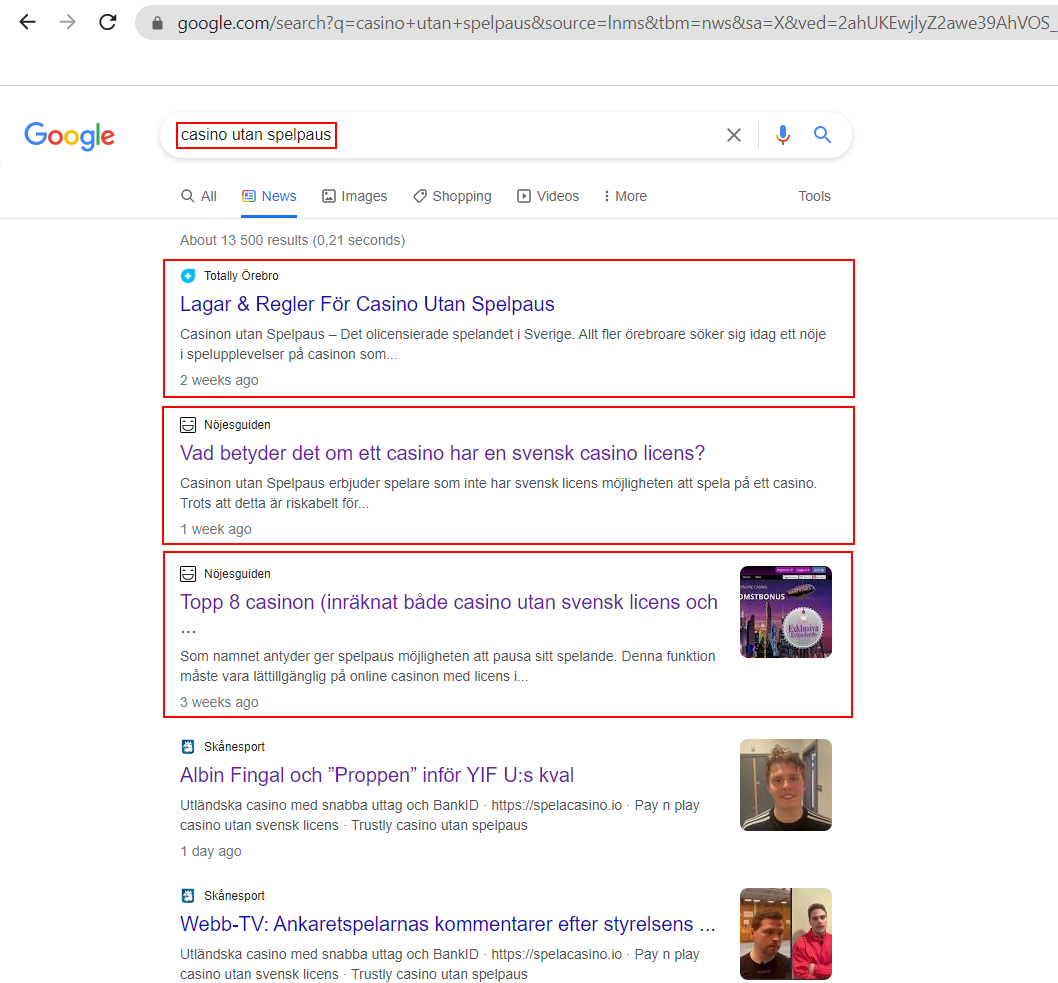The height and width of the screenshot is (983, 1058).
Task: Click the blue magnifier search button
Action: [822, 135]
